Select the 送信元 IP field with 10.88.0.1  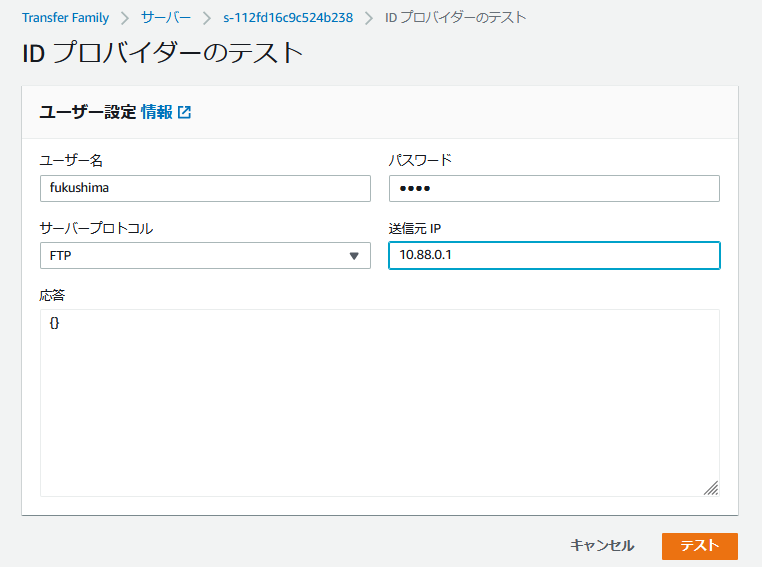554,255
